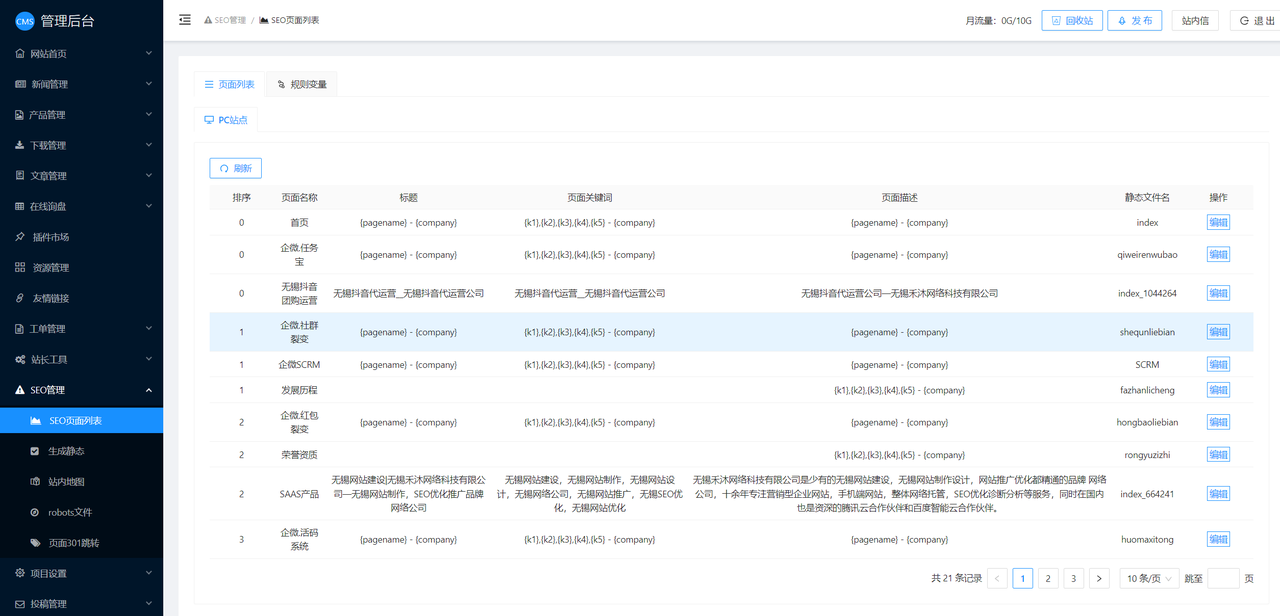Click the 发布 publish button
The height and width of the screenshot is (616, 1280).
[x=1134, y=20]
